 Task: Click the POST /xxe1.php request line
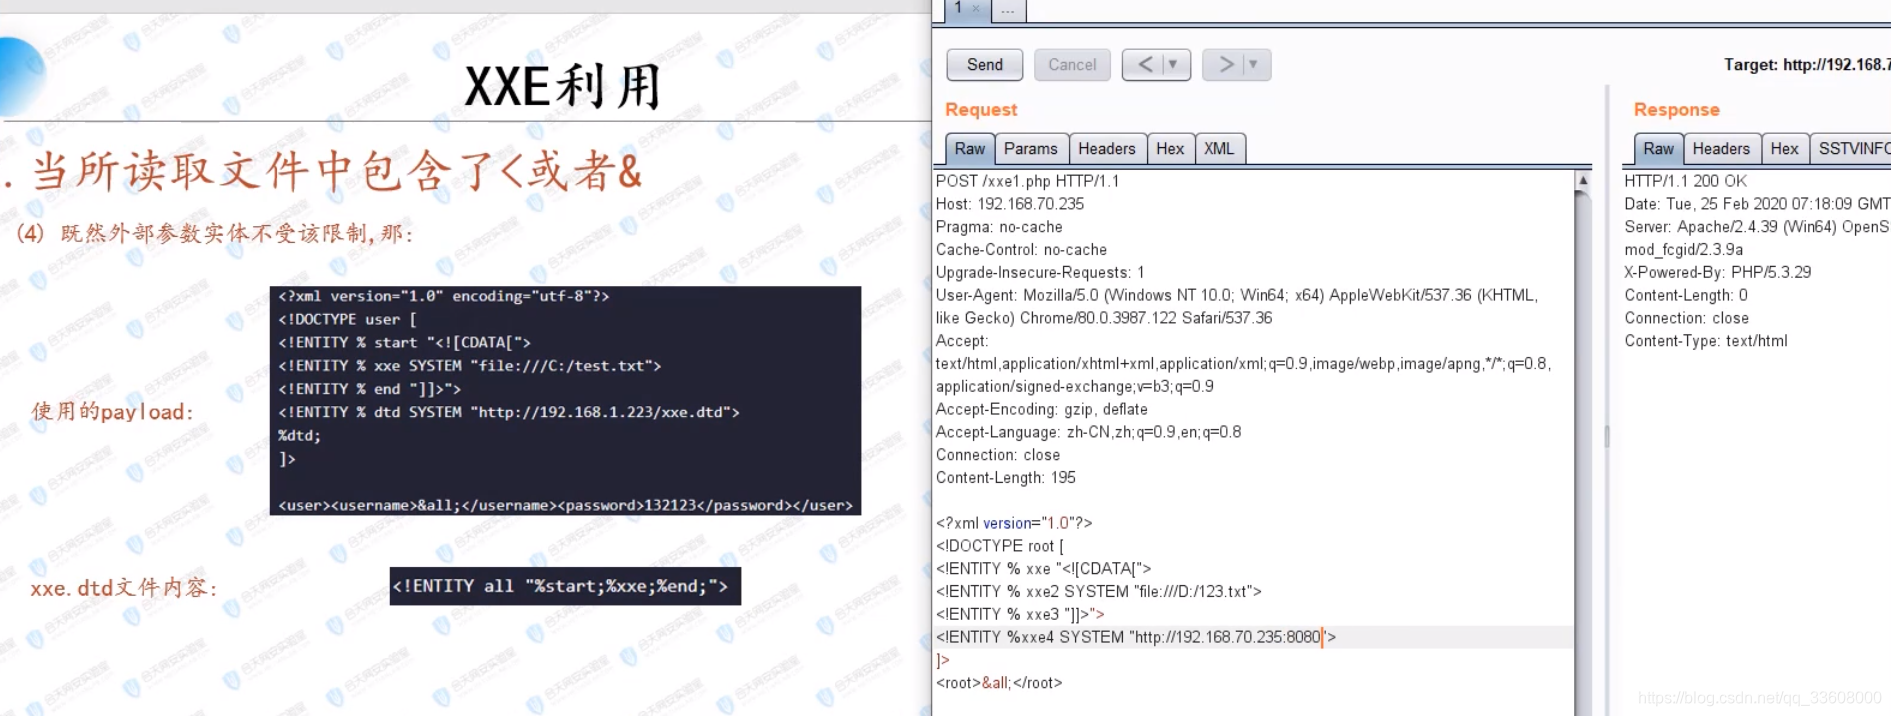pyautogui.click(x=1027, y=181)
